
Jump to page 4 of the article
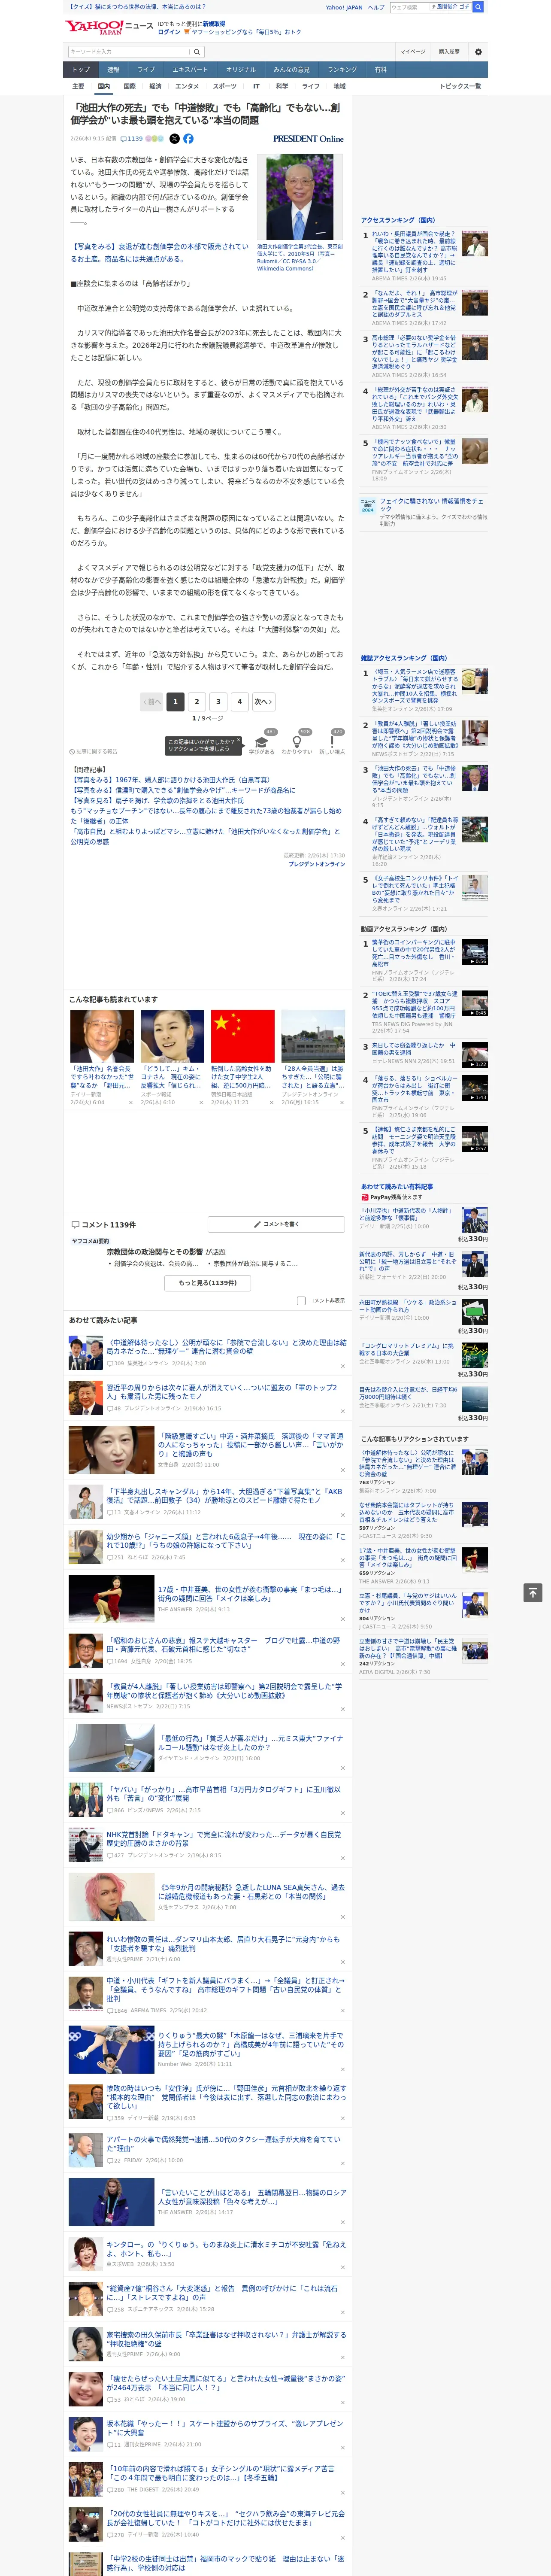click(x=240, y=701)
